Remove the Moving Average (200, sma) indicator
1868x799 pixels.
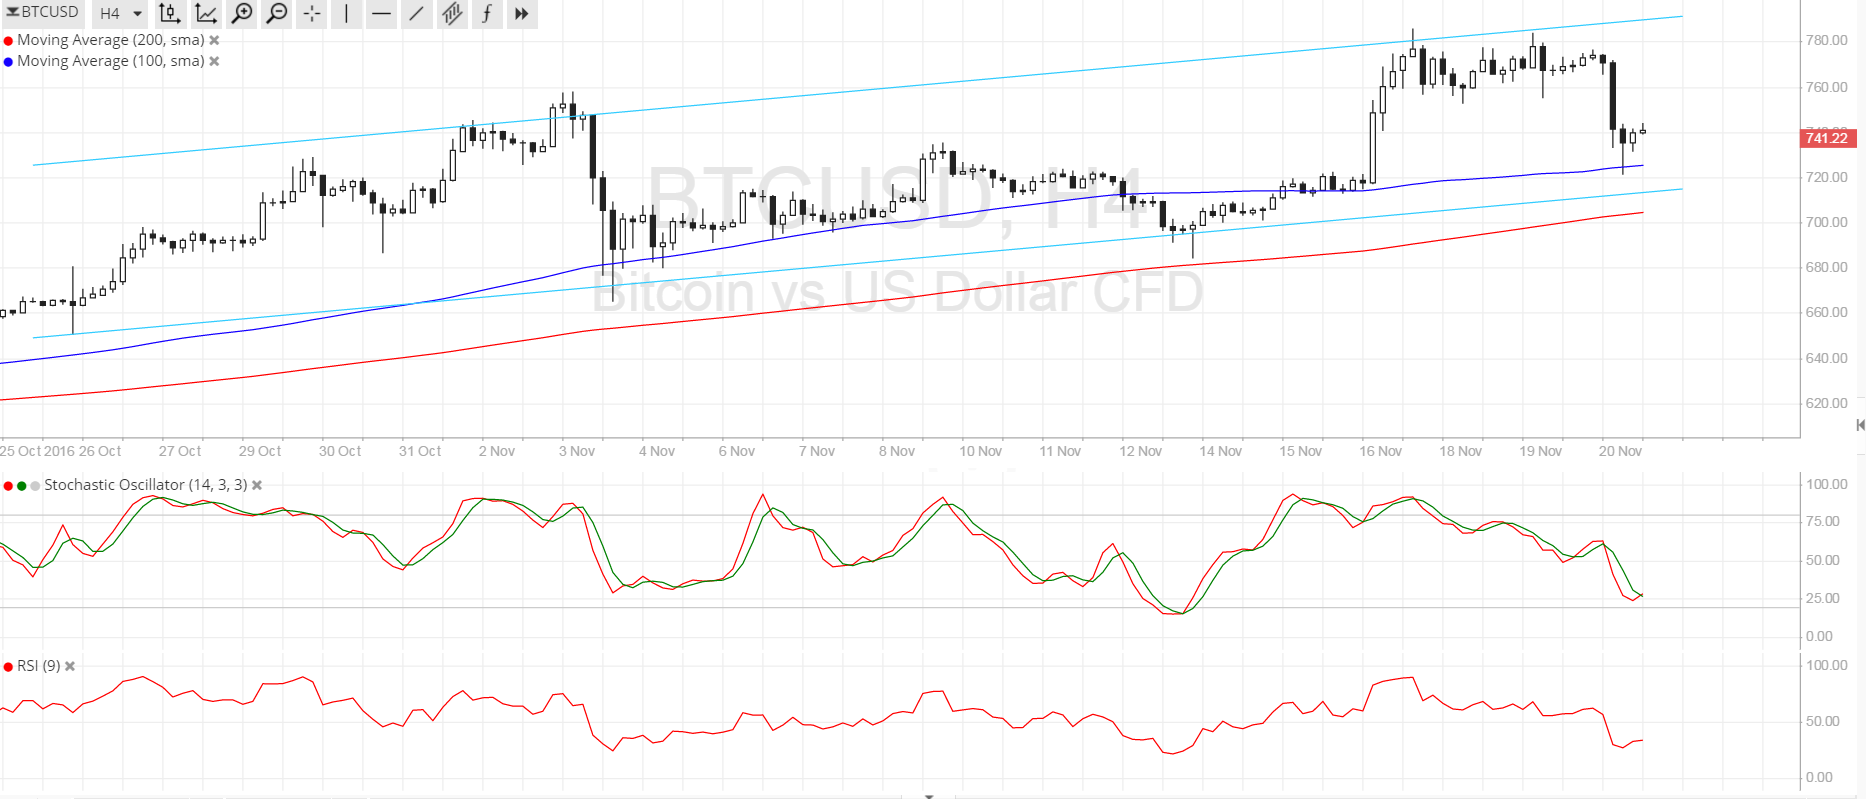[214, 40]
